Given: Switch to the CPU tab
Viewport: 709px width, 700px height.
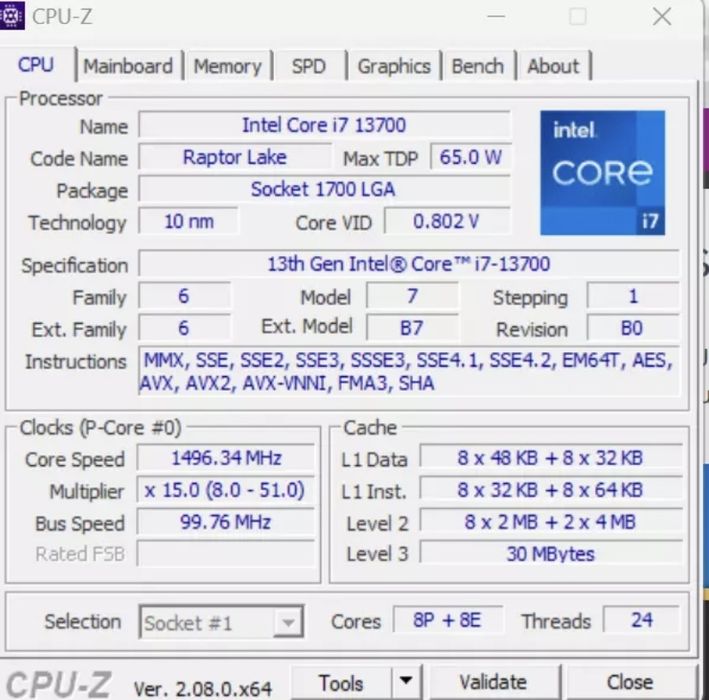Looking at the screenshot, I should coord(36,65).
